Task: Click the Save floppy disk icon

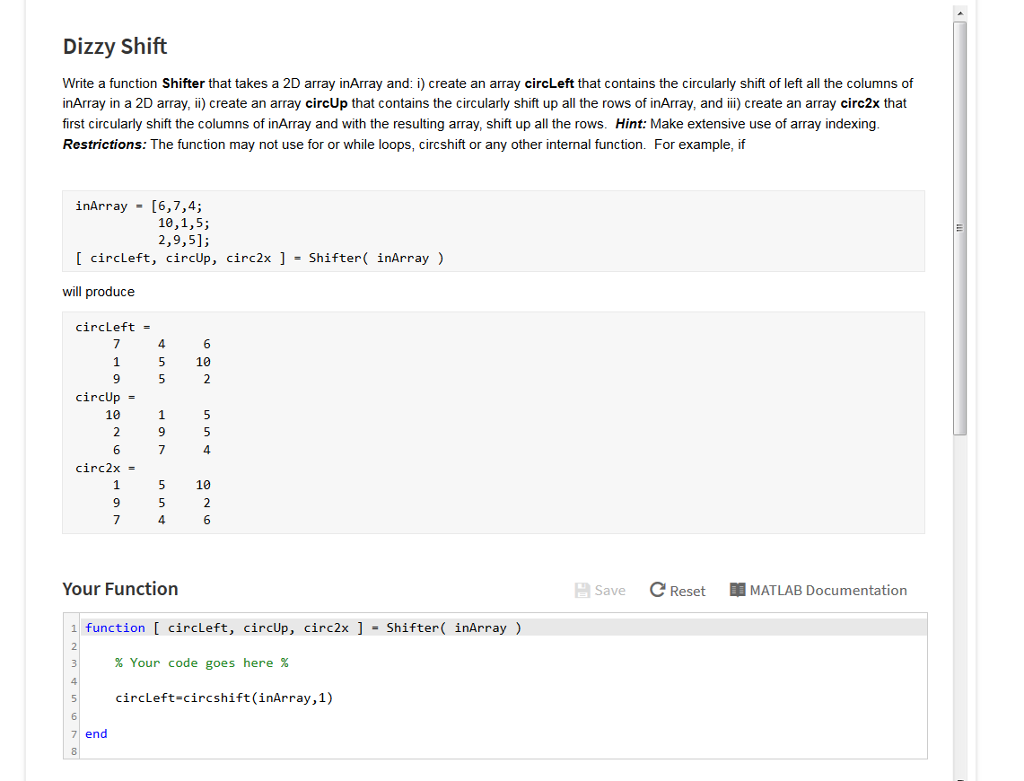Action: [x=580, y=590]
